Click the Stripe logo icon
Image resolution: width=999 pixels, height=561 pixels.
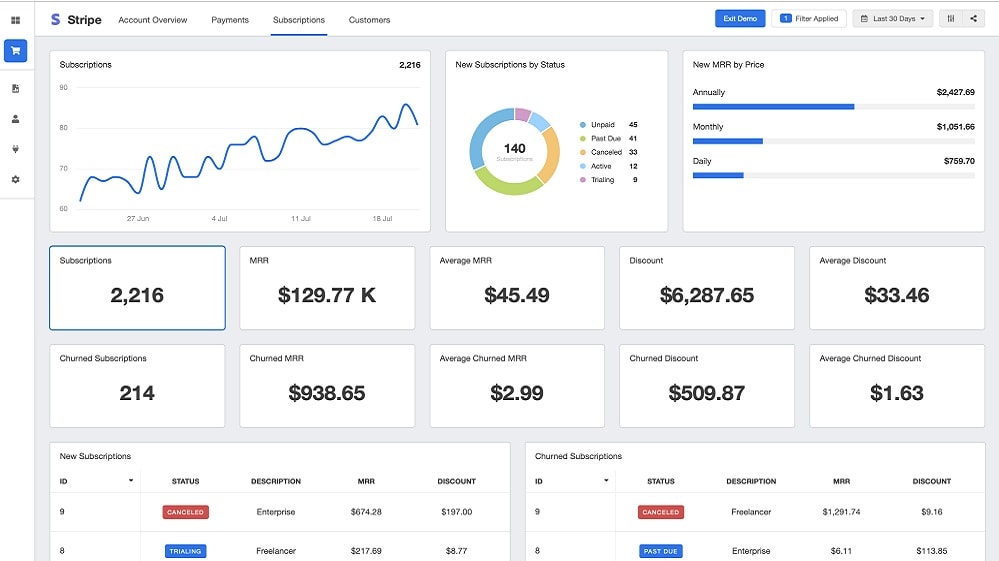pos(55,20)
